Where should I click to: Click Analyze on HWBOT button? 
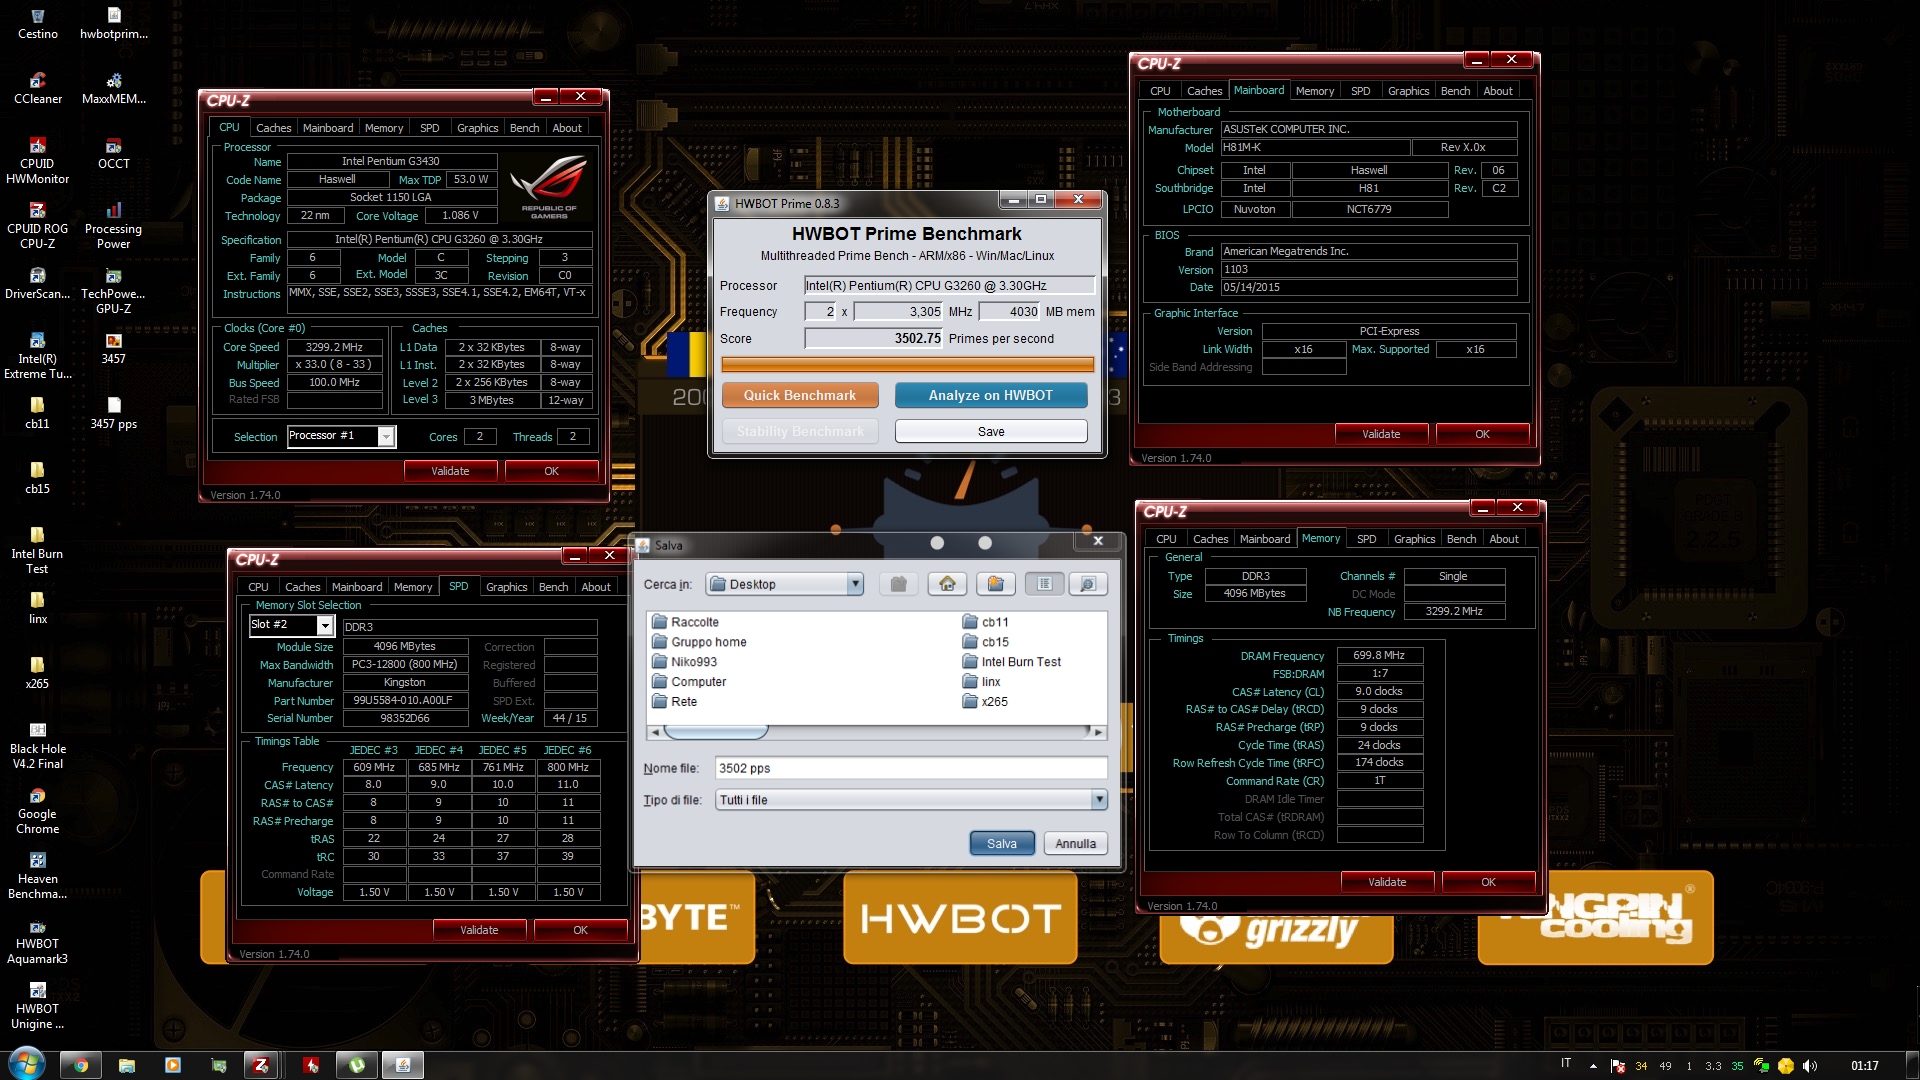tap(991, 395)
